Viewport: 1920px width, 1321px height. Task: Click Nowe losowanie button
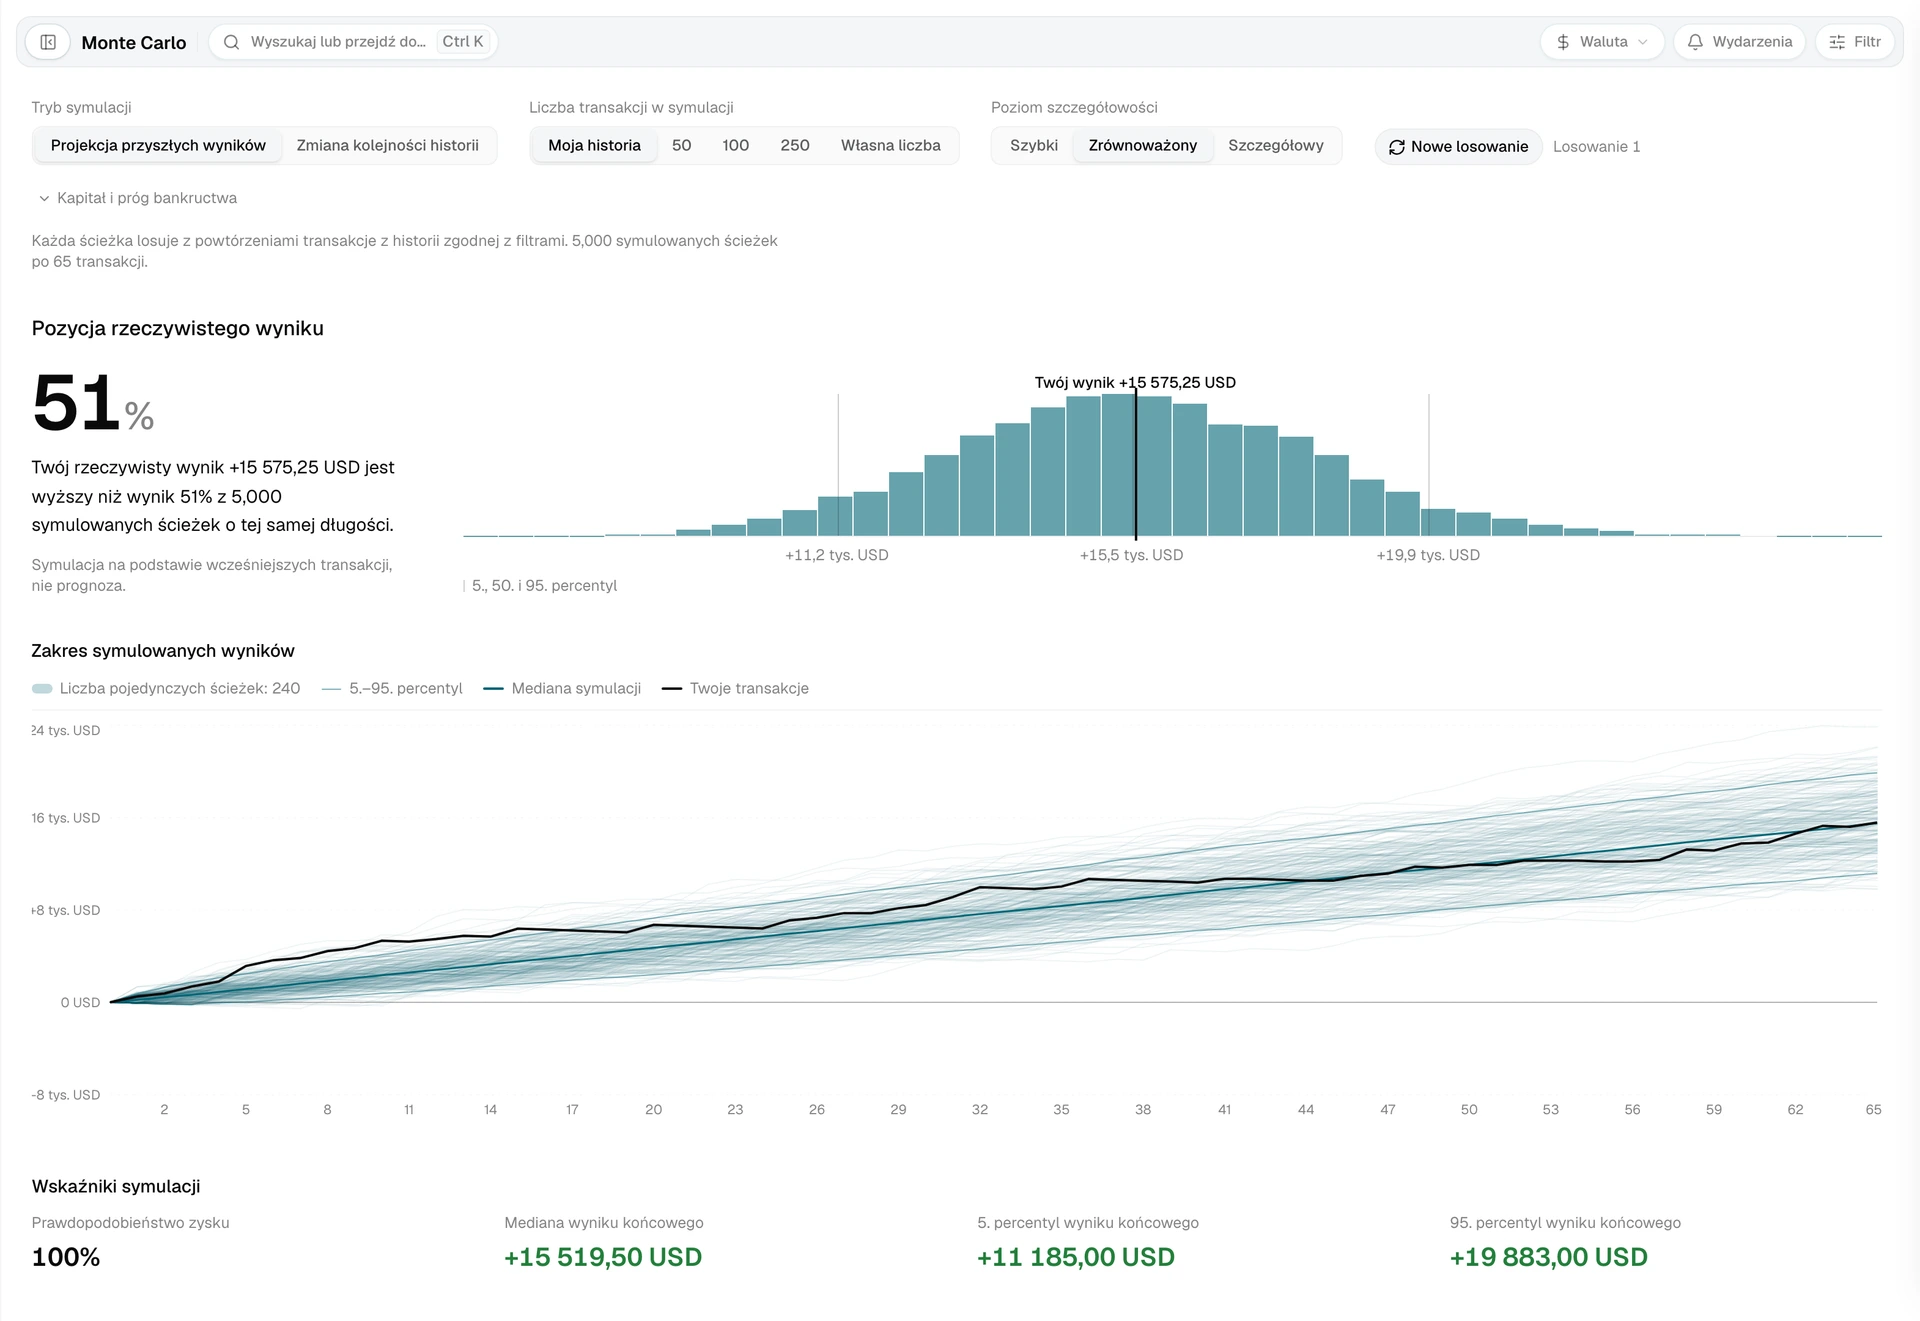pyautogui.click(x=1458, y=147)
